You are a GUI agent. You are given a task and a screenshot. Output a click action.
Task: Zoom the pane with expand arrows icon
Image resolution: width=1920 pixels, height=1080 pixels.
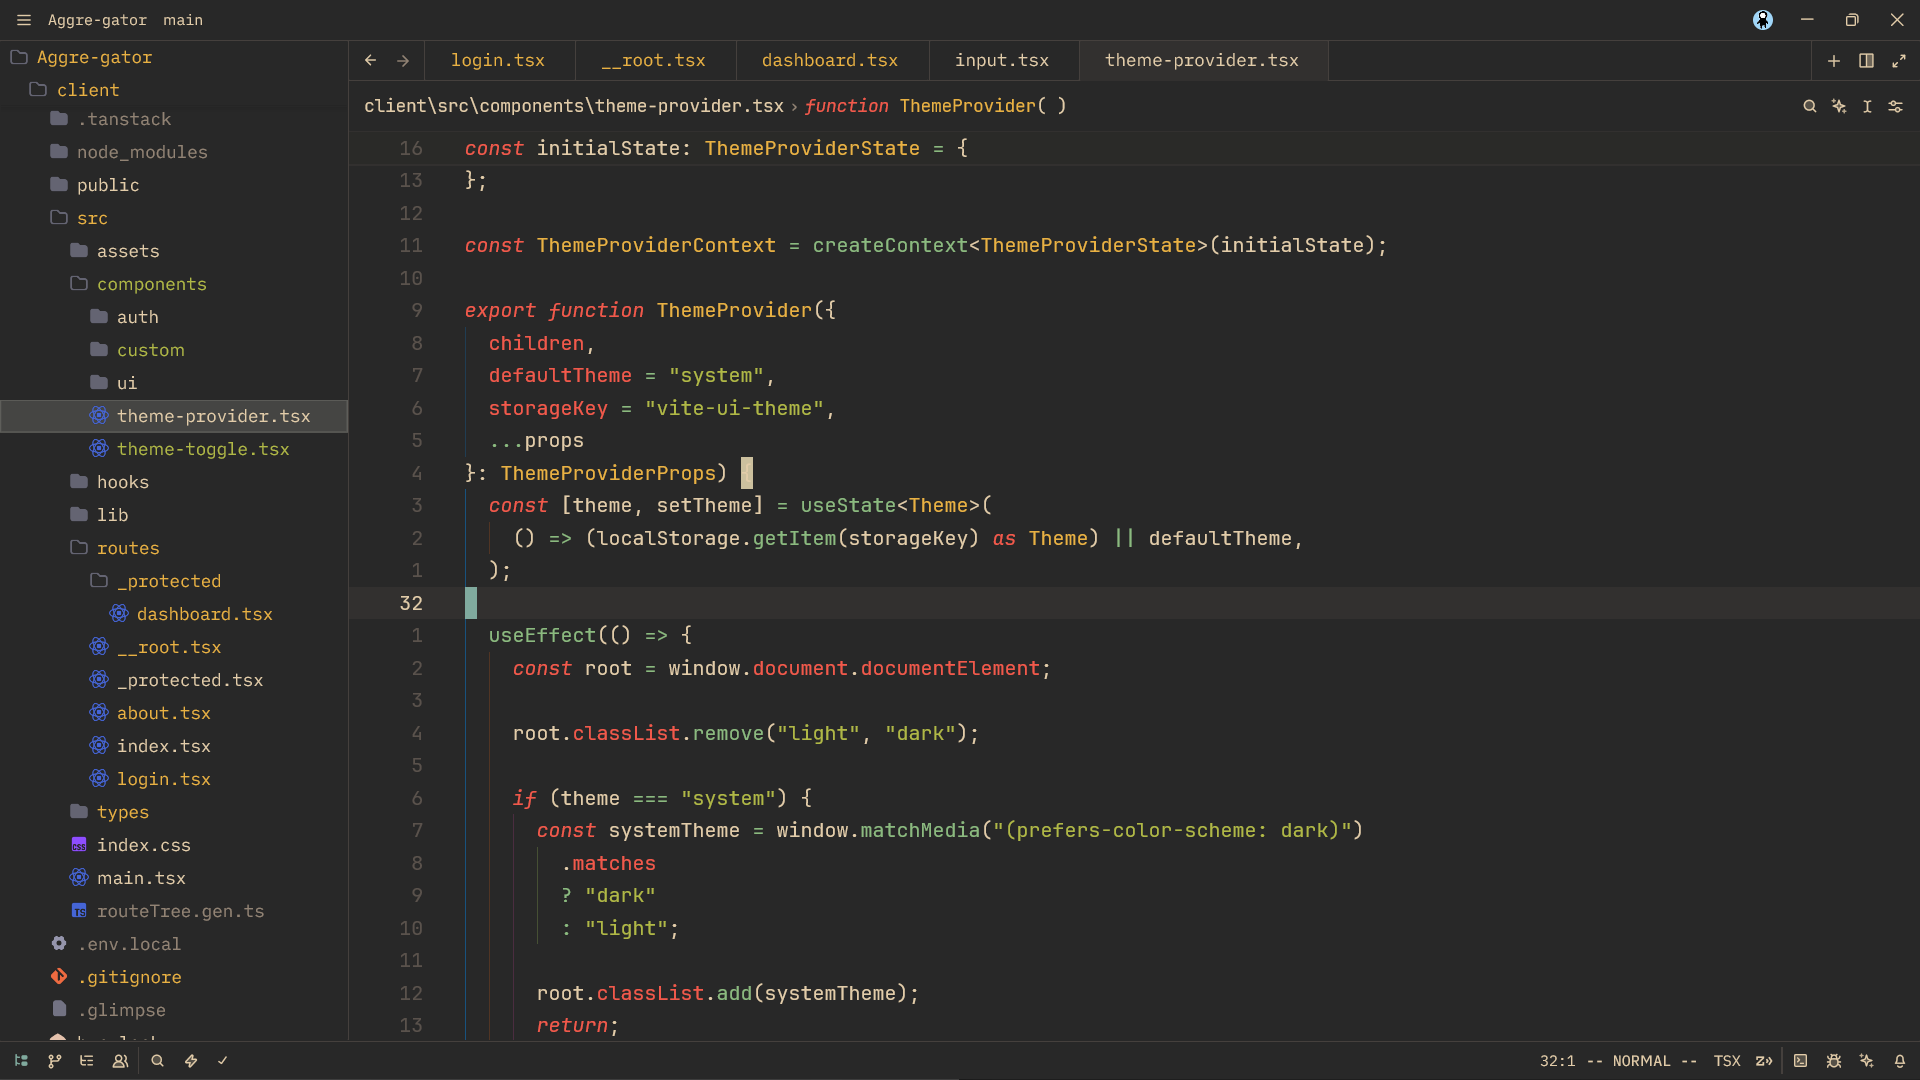pyautogui.click(x=1899, y=61)
